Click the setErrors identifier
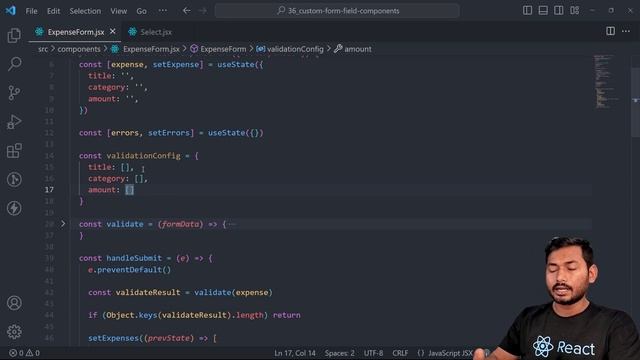 (x=169, y=133)
